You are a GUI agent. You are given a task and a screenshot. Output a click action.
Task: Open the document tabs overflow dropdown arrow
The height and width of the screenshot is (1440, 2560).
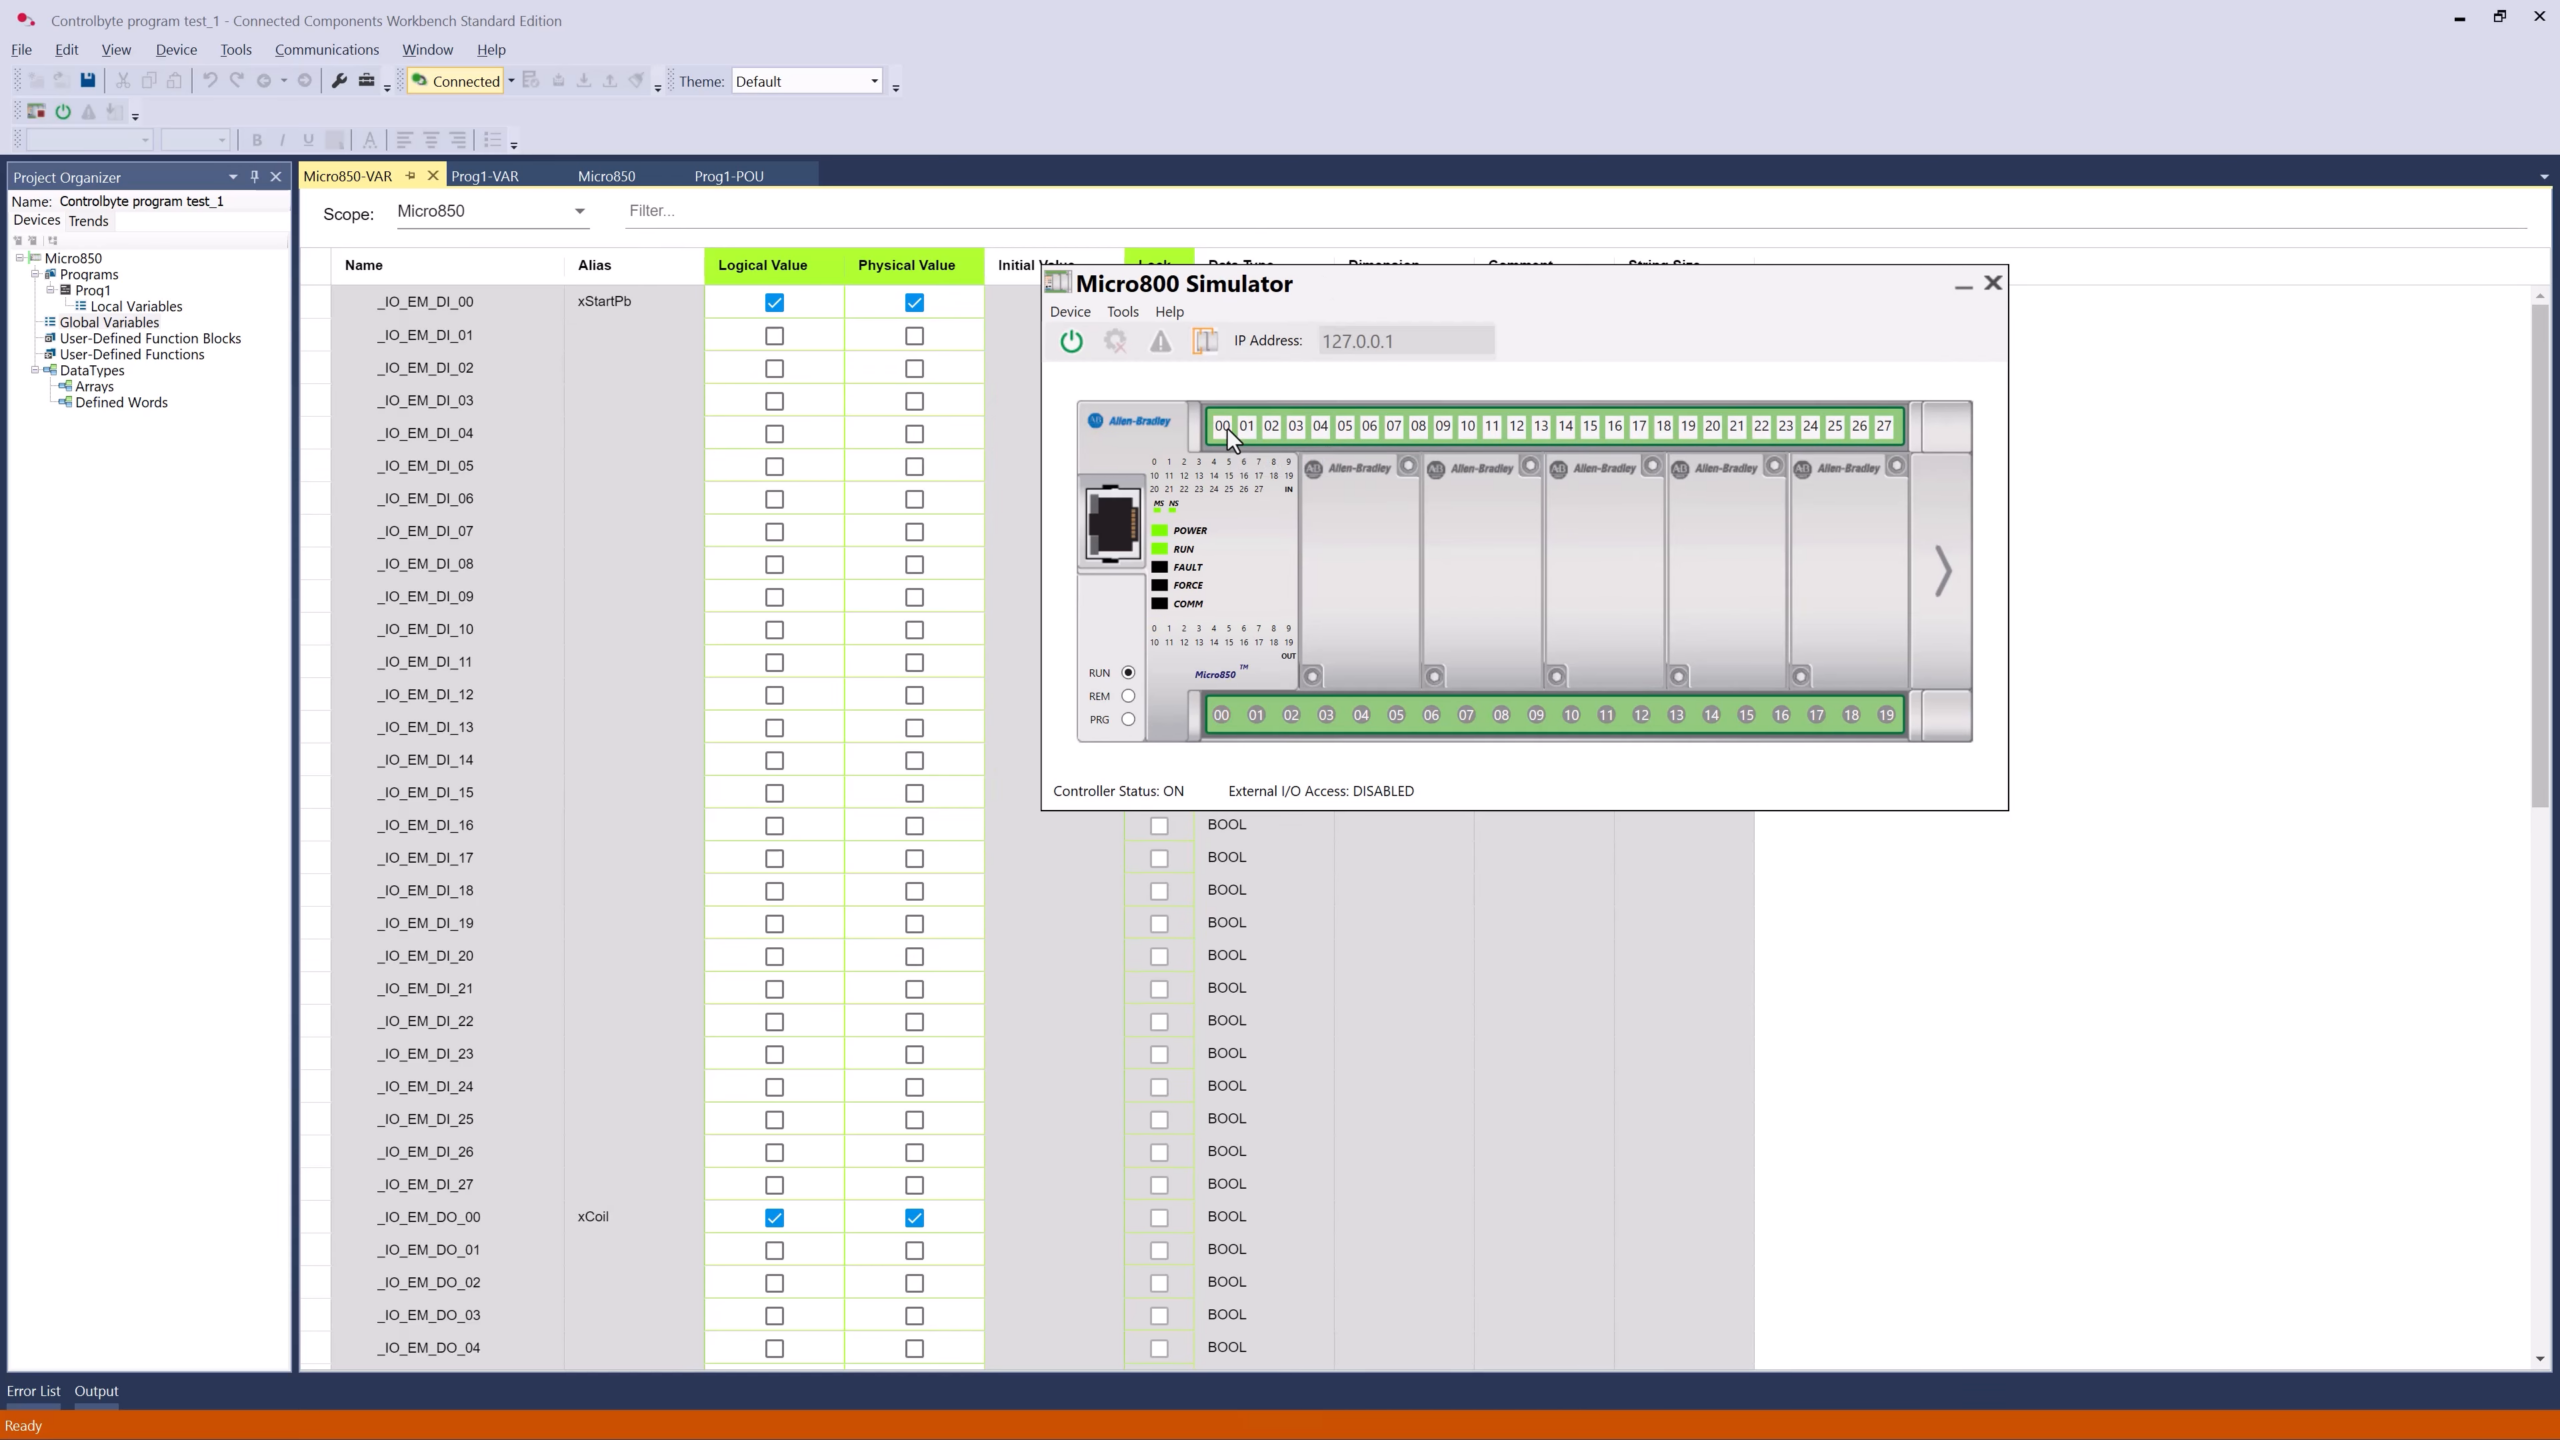(x=2544, y=177)
